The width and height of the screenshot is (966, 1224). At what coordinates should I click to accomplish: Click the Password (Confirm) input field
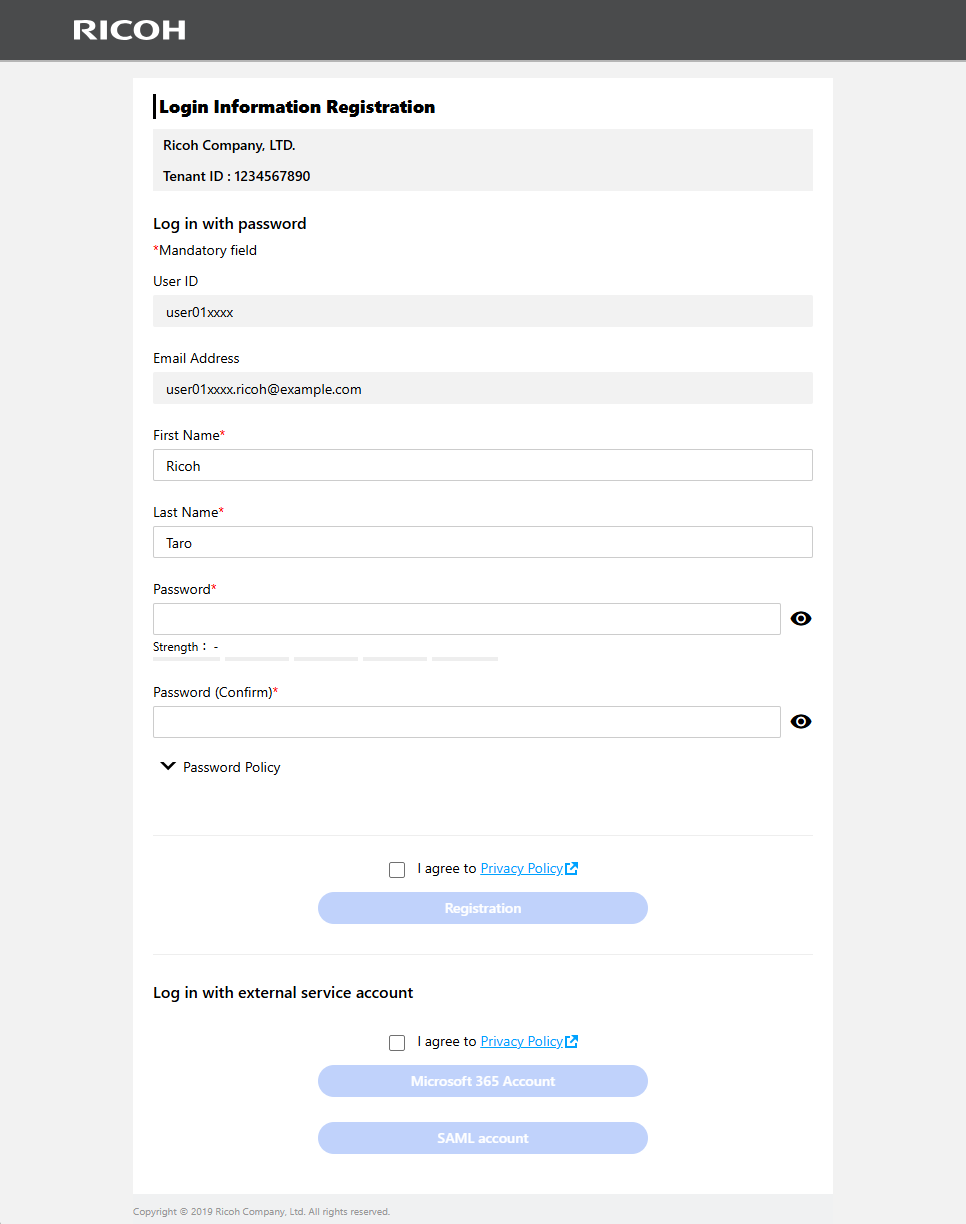(466, 722)
